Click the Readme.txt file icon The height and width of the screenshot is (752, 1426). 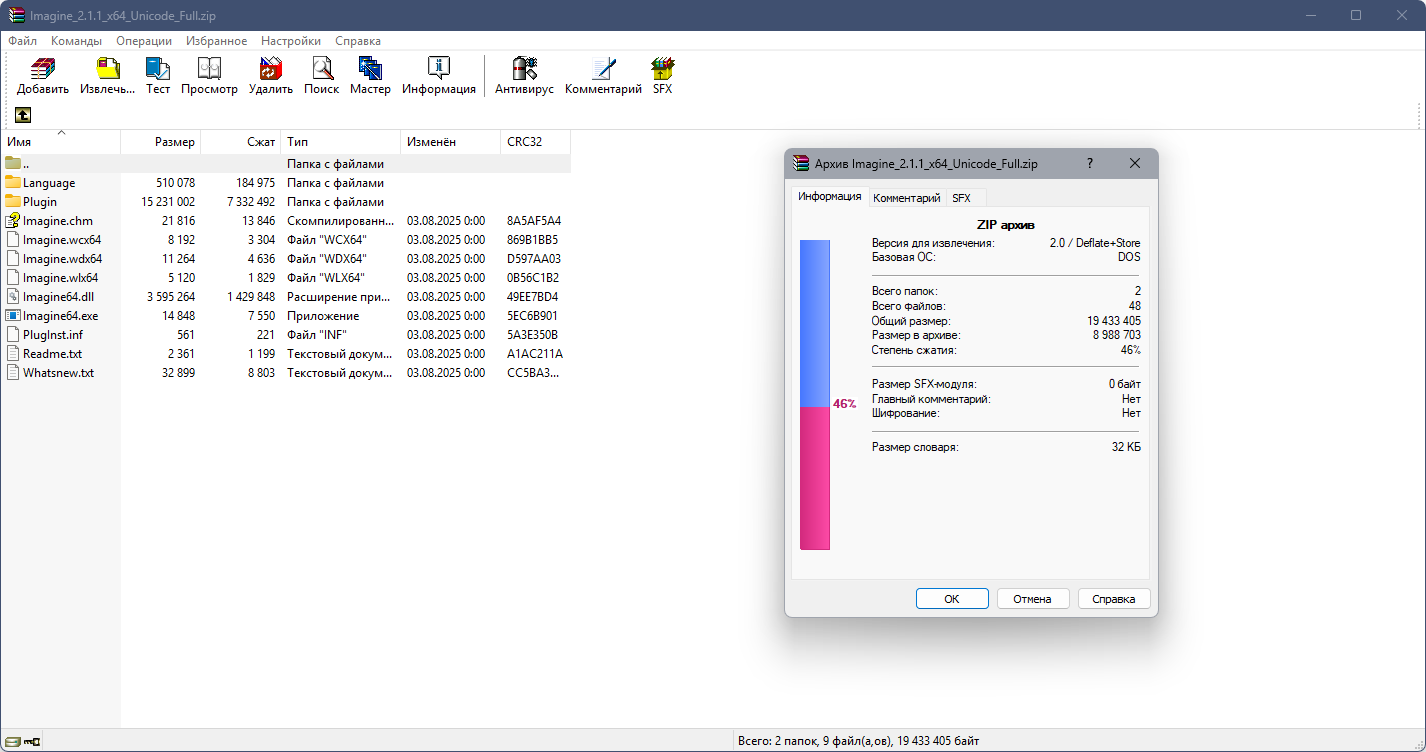pos(13,353)
